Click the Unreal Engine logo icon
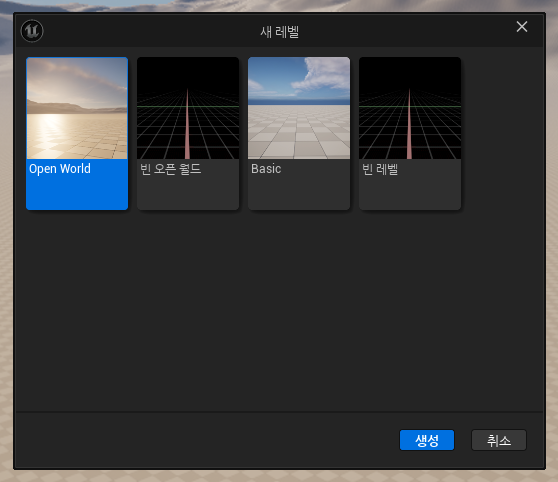This screenshot has width=558, height=482. point(32,31)
